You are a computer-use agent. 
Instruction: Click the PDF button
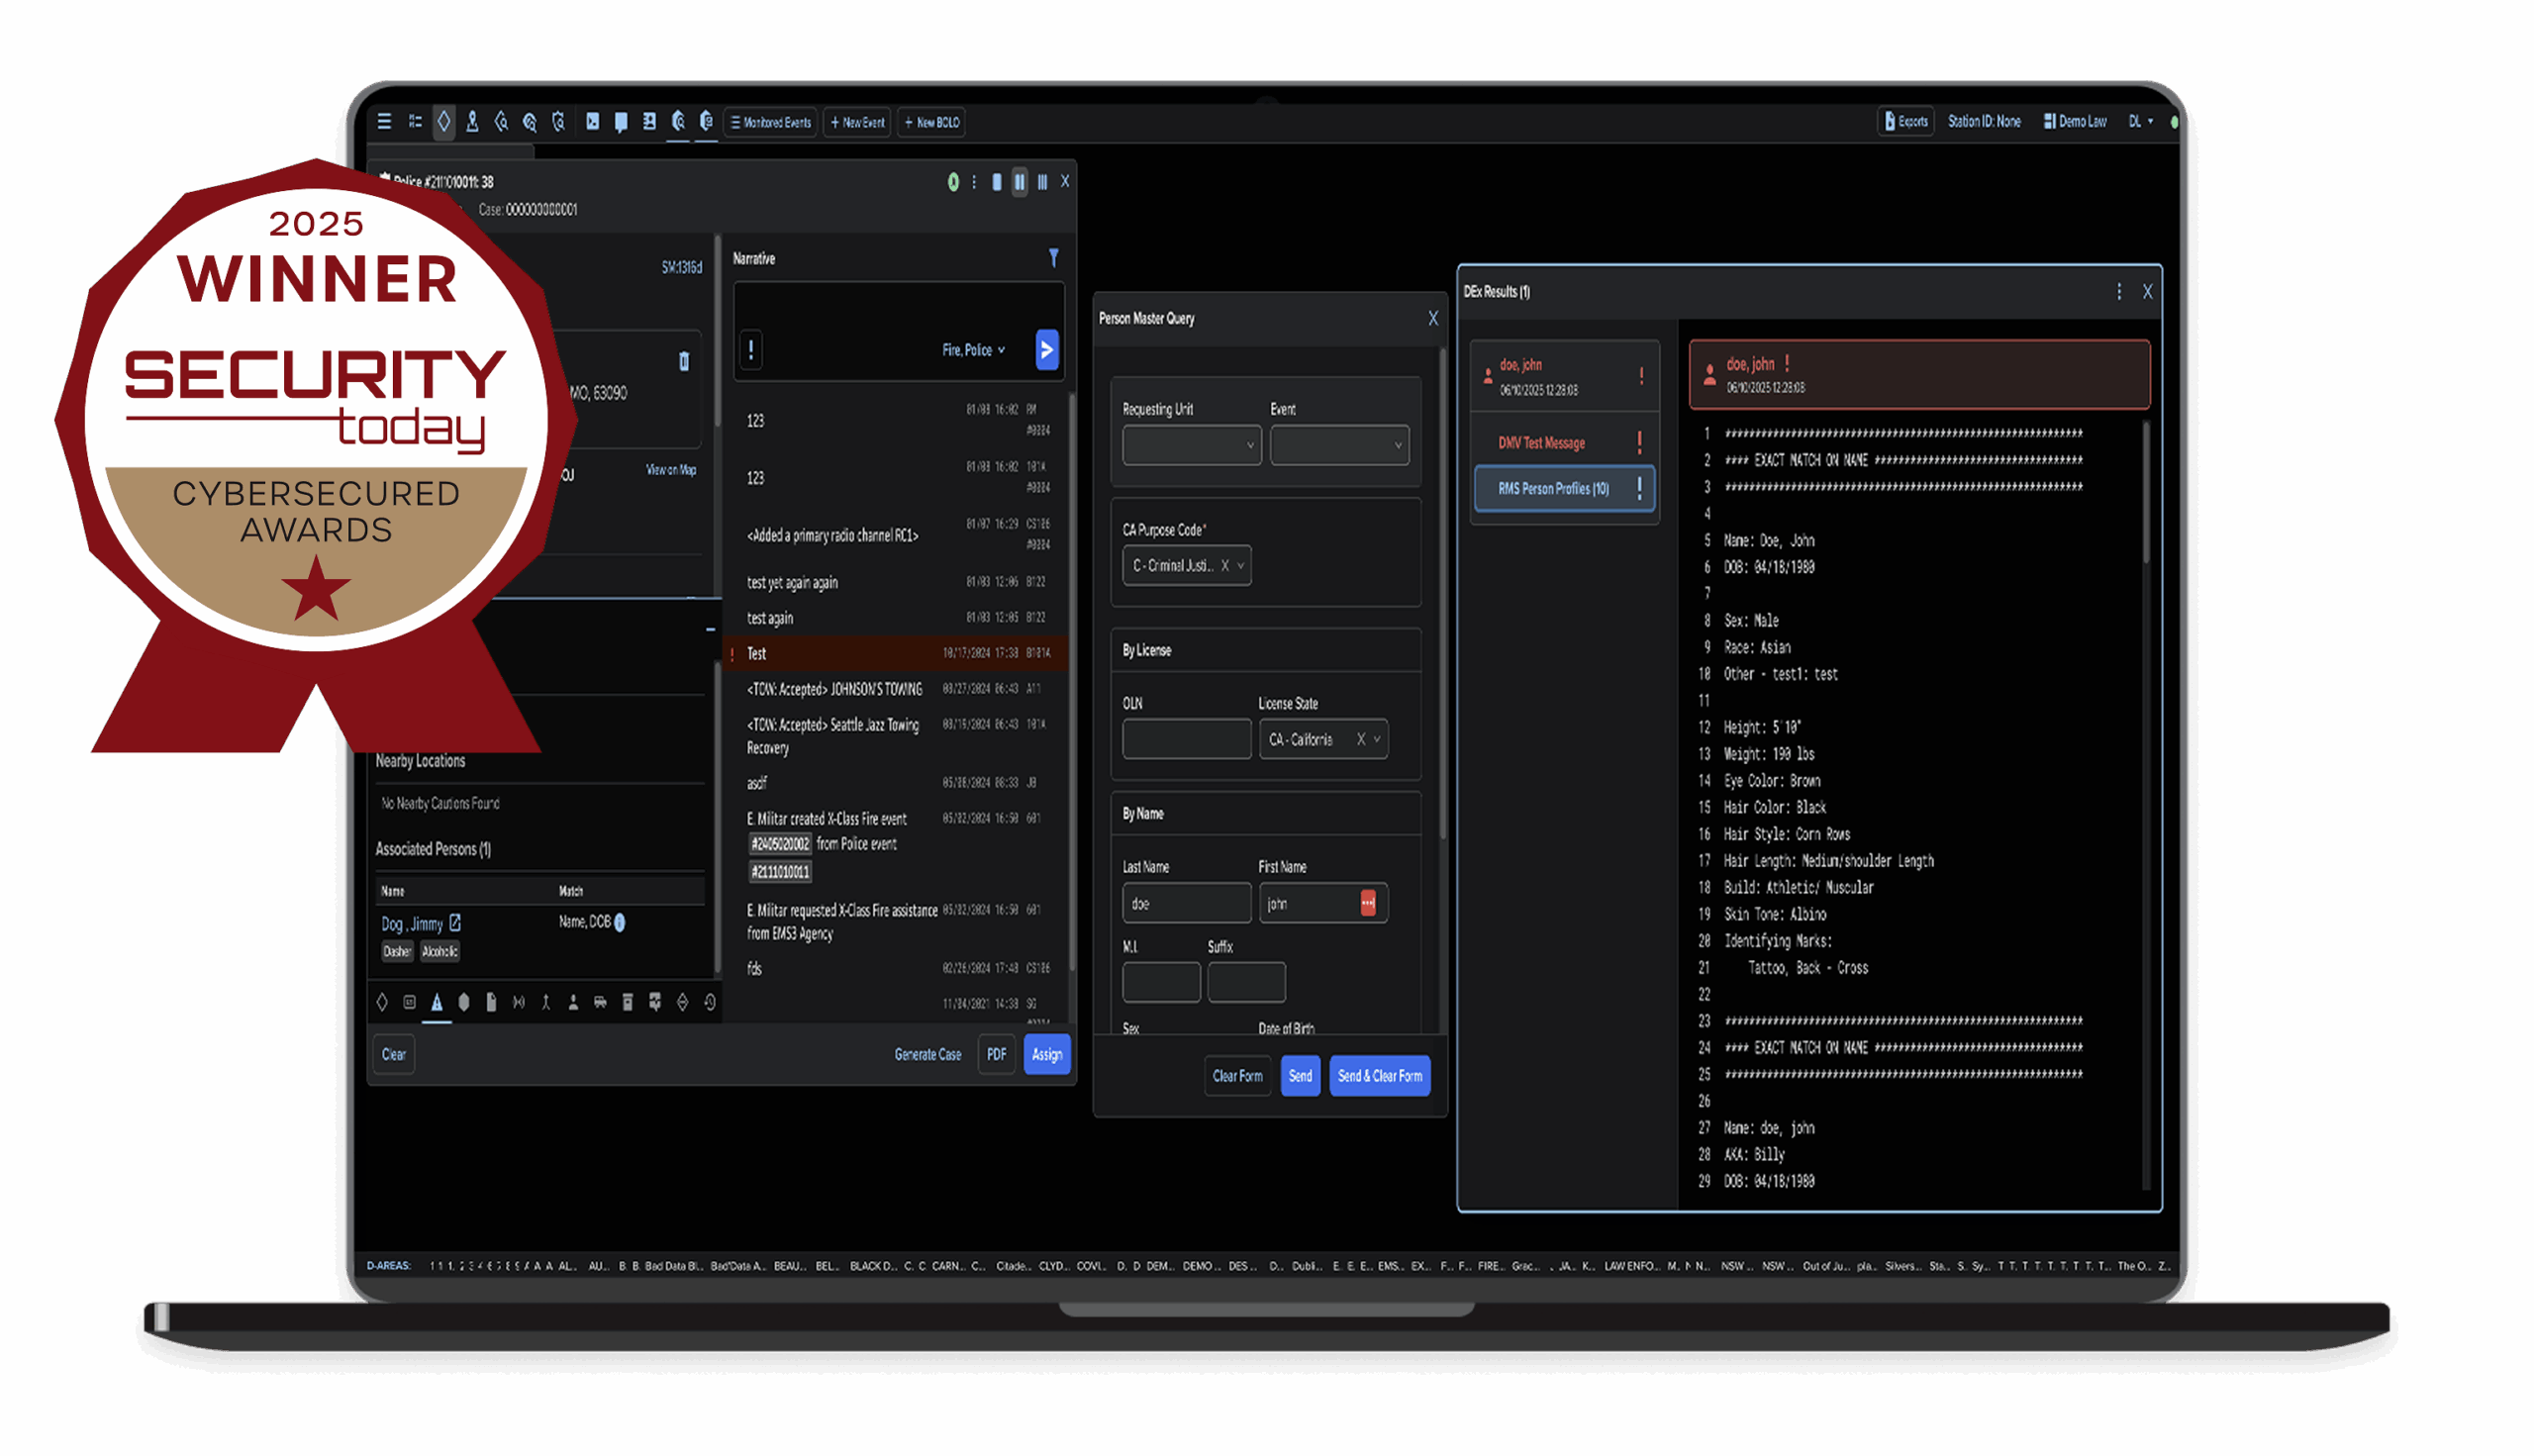[996, 1055]
